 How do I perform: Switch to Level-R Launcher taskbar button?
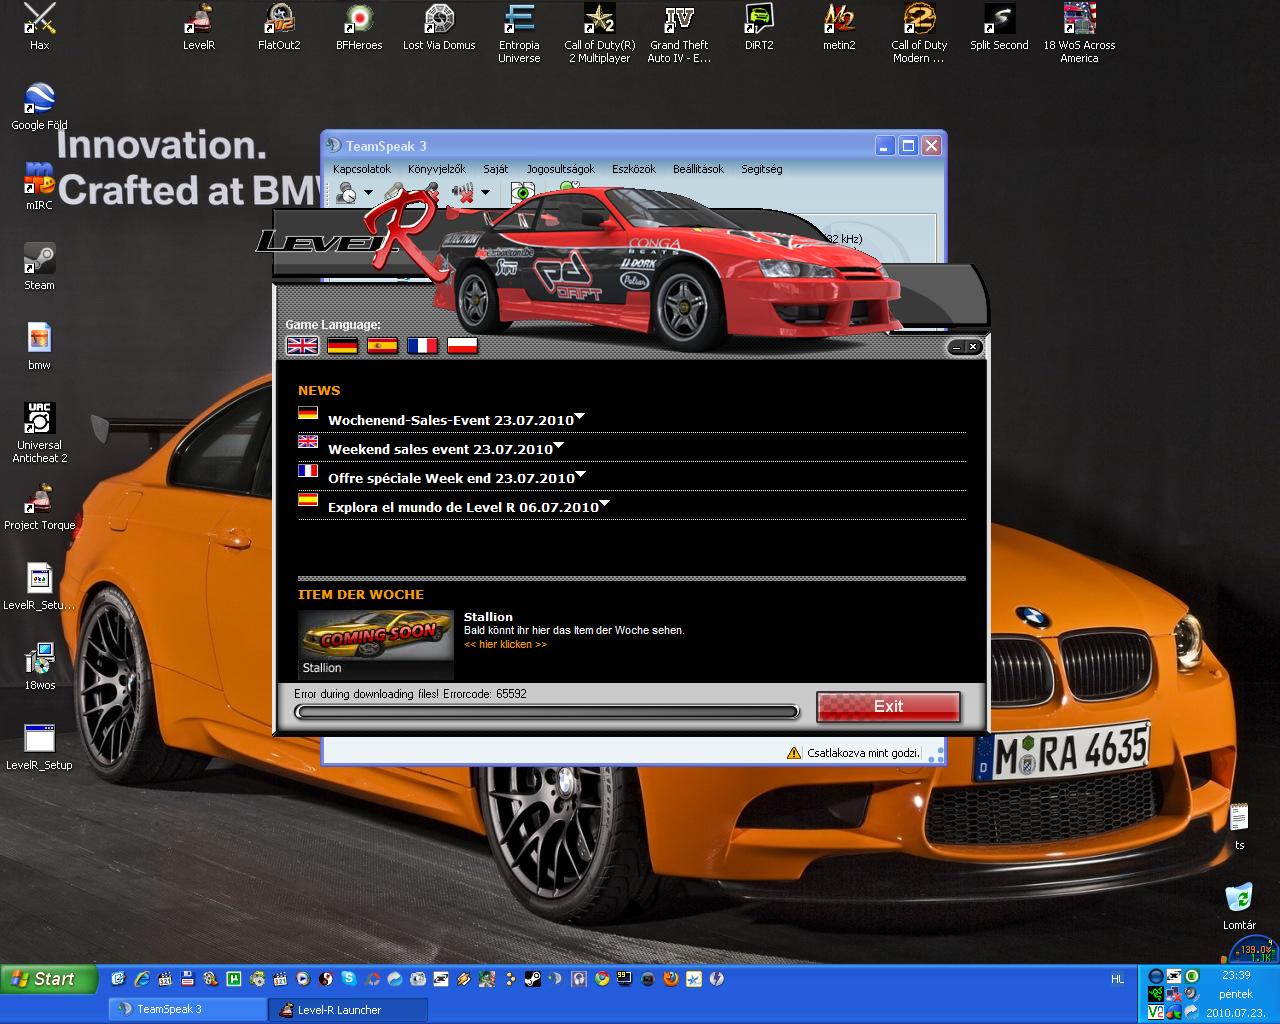(348, 1009)
